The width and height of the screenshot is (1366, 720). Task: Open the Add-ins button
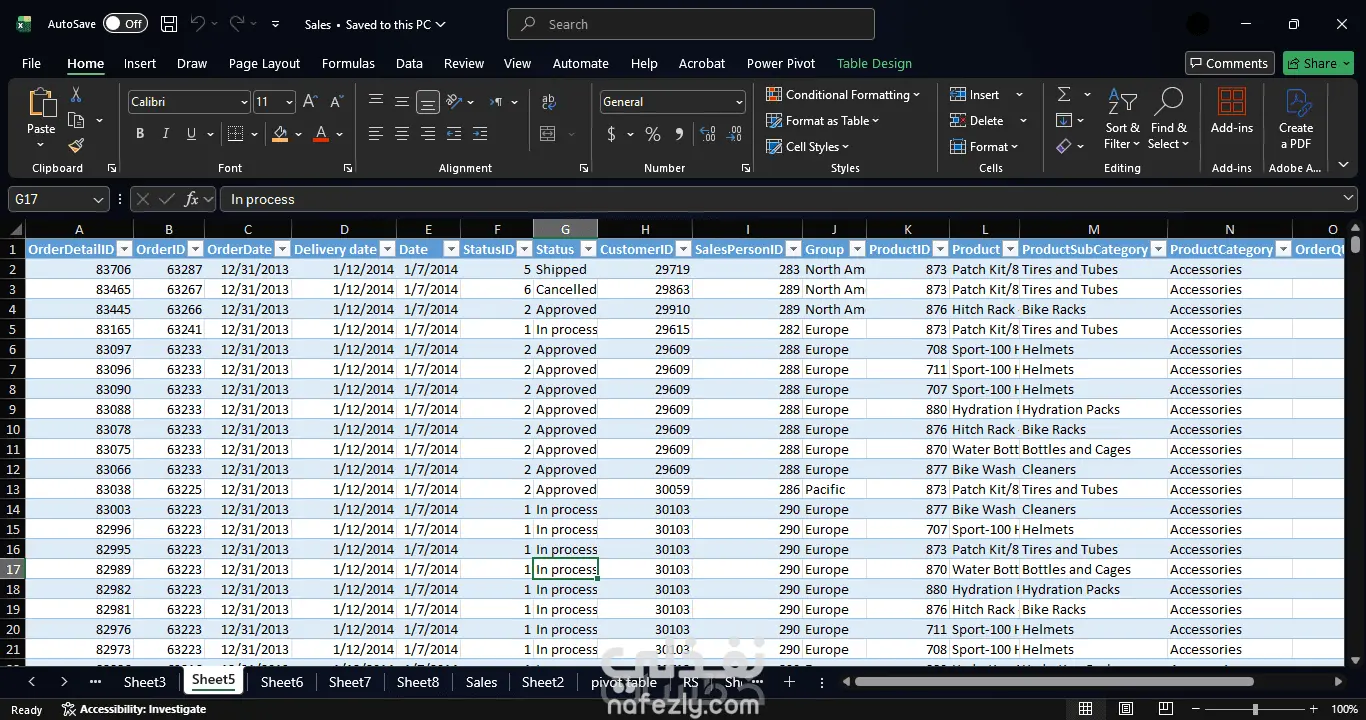click(1232, 110)
